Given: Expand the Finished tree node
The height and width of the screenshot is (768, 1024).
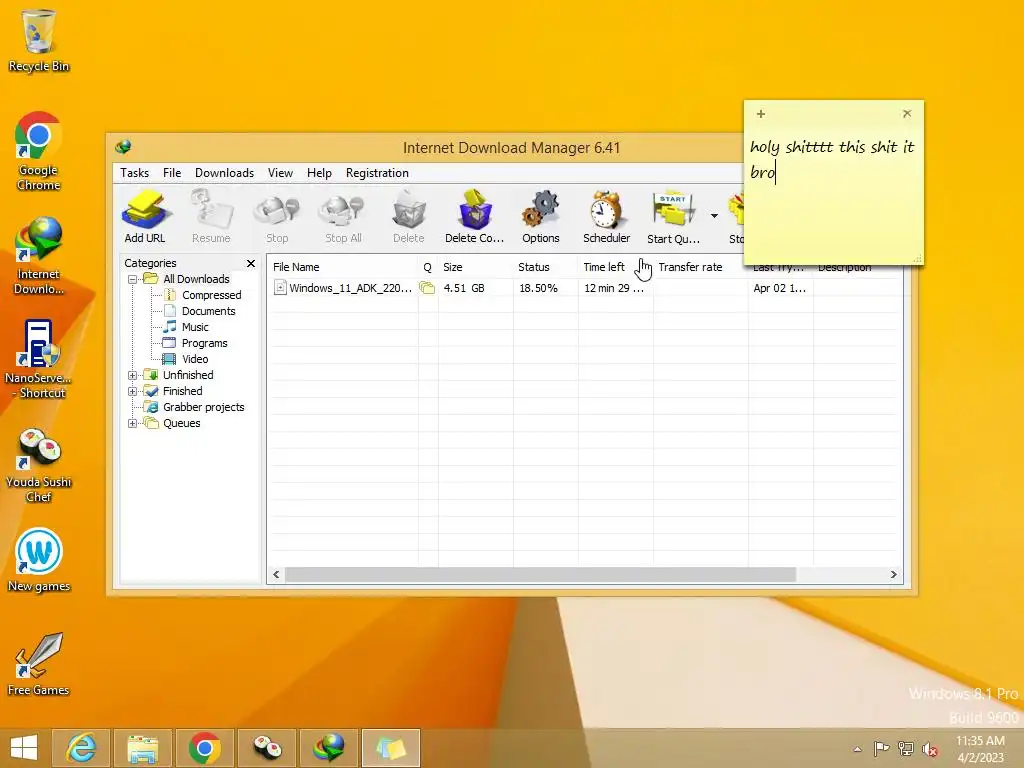Looking at the screenshot, I should point(133,391).
